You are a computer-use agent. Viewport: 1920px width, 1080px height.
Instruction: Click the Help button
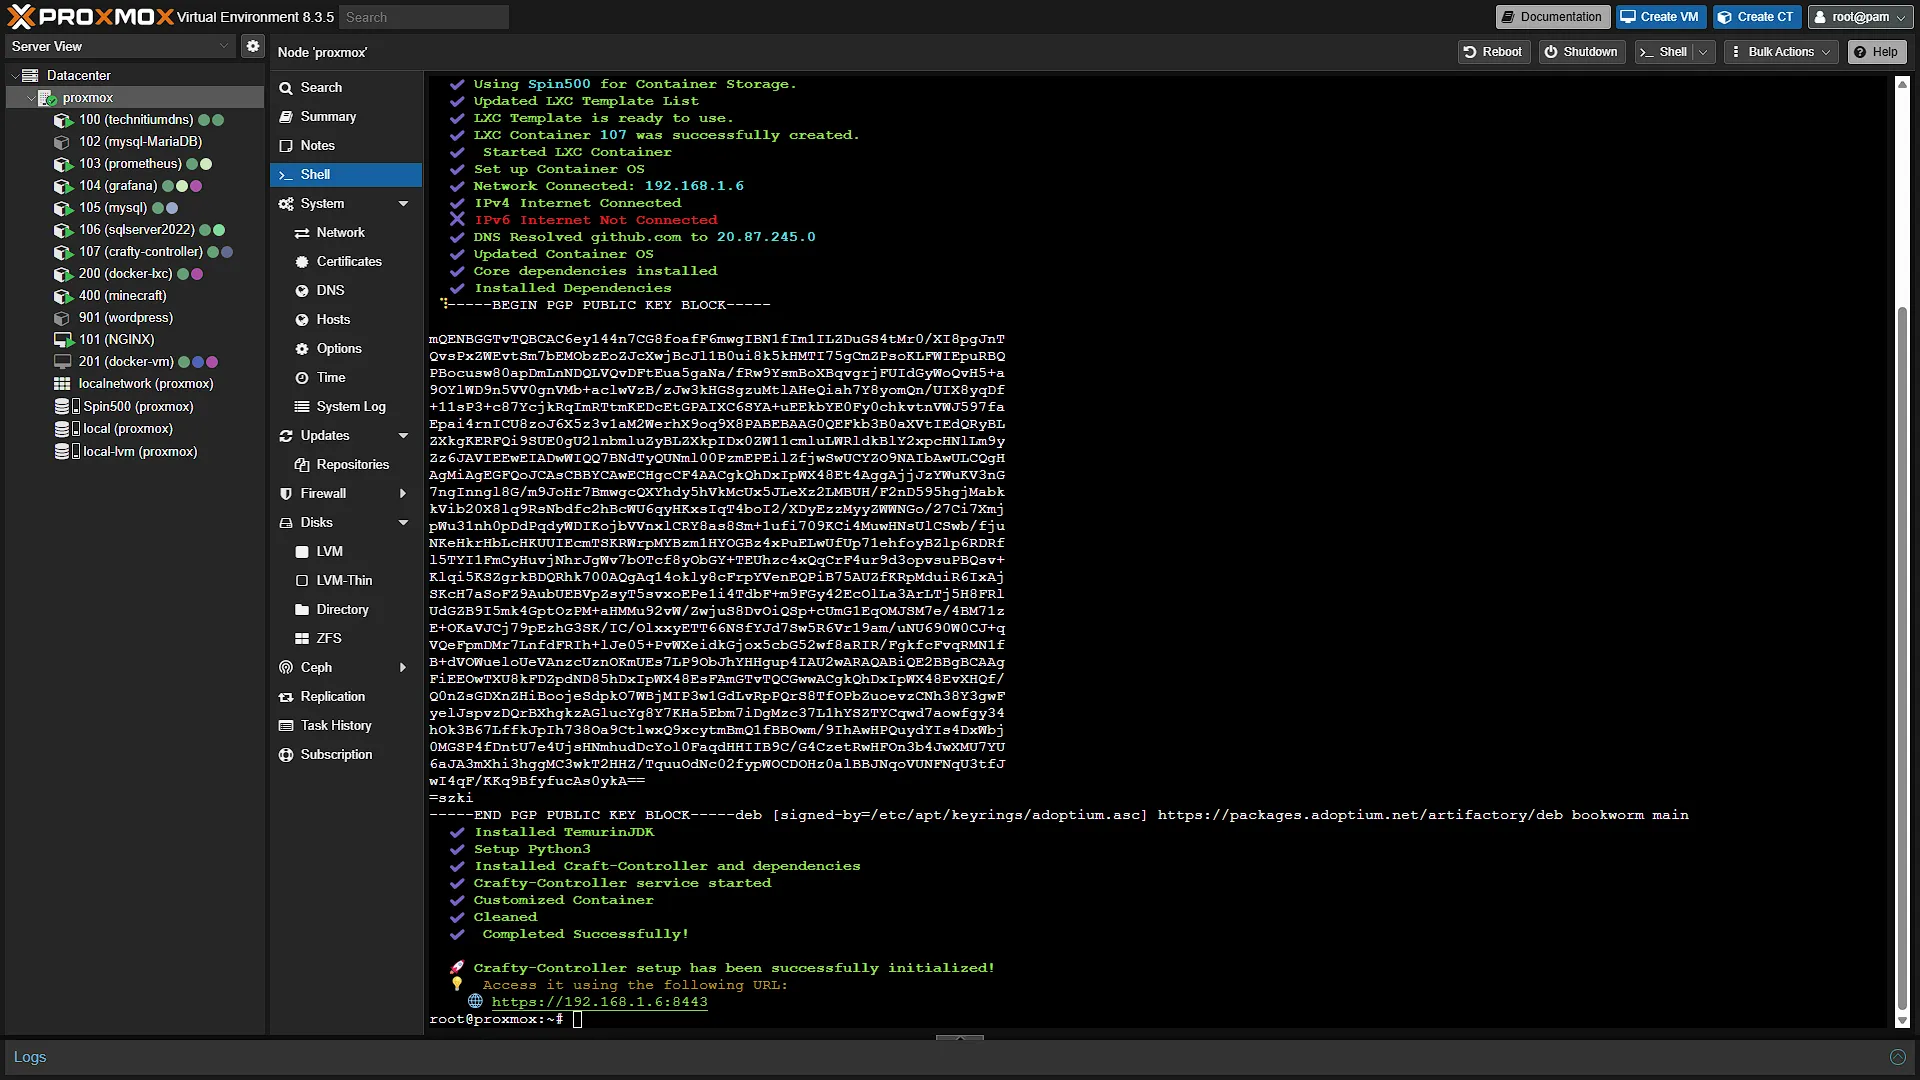(x=1876, y=52)
